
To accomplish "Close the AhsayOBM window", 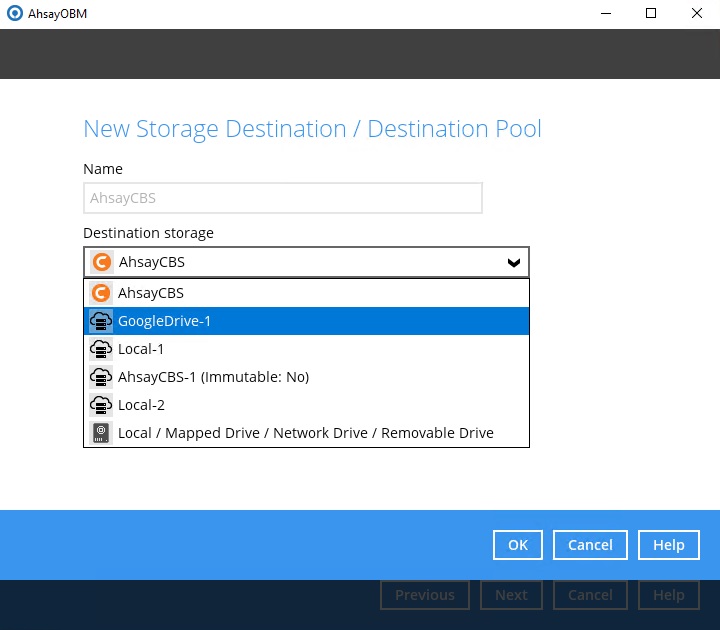I will click(697, 13).
